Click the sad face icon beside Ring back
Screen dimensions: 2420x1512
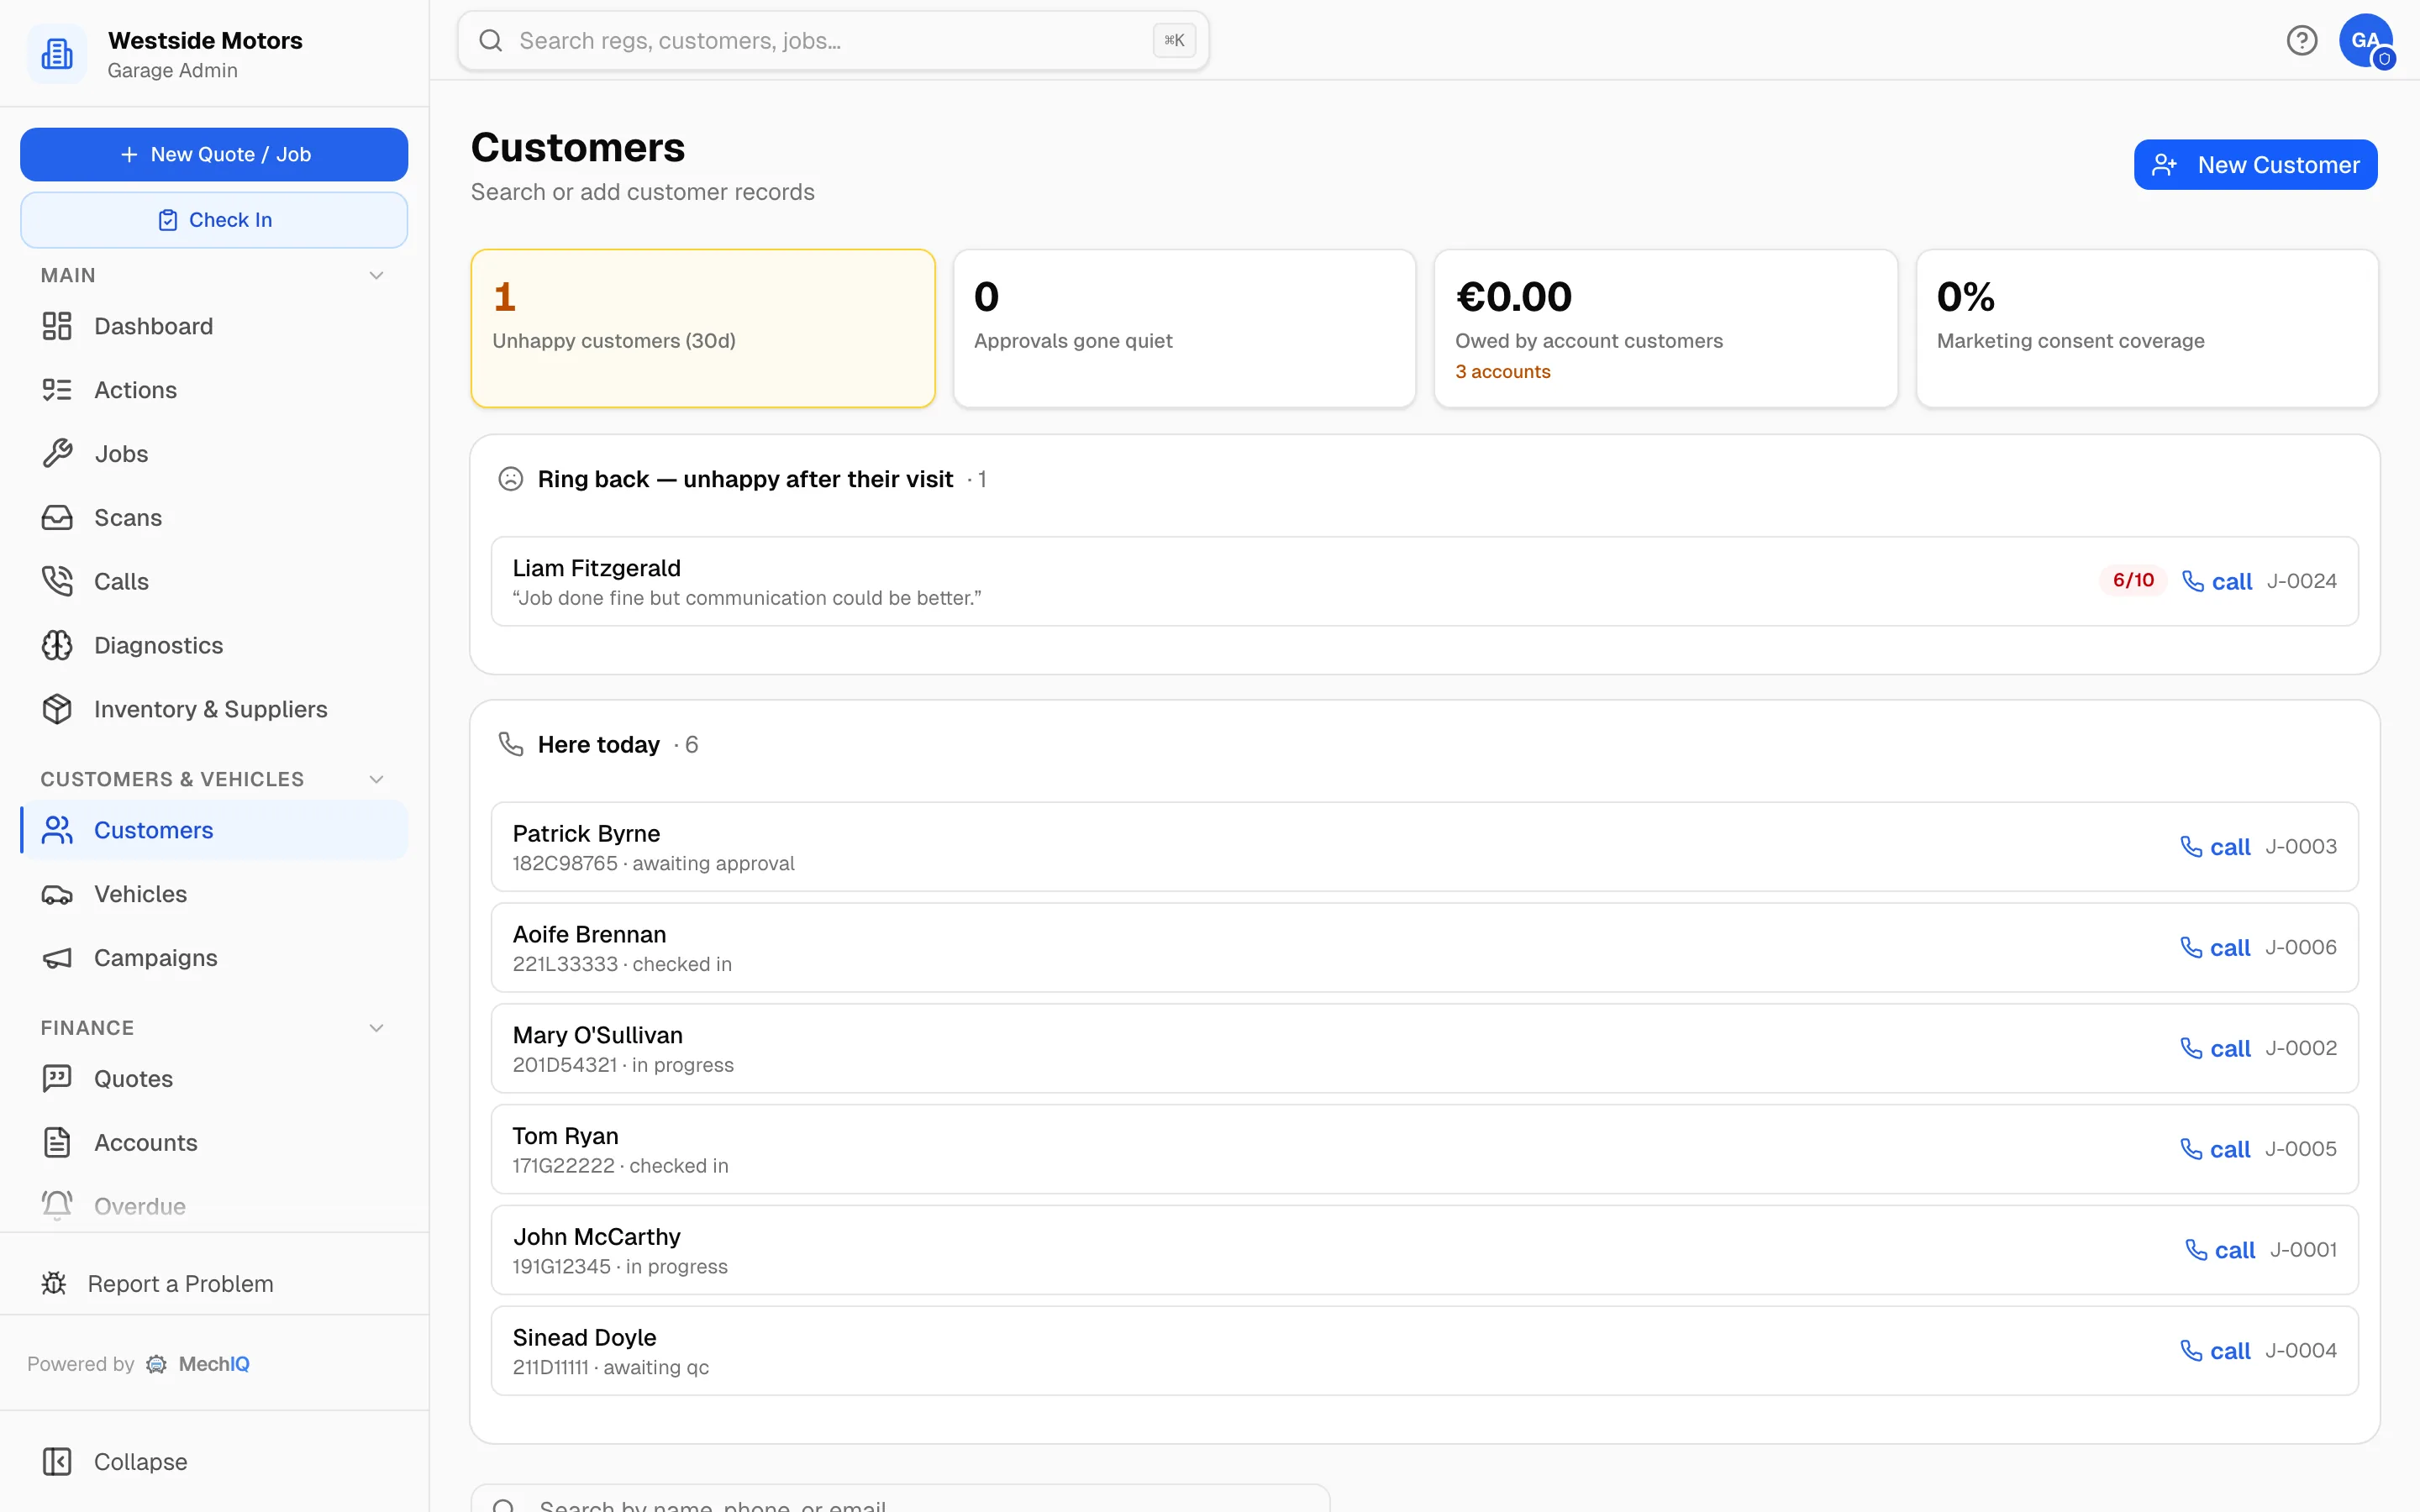(x=511, y=479)
